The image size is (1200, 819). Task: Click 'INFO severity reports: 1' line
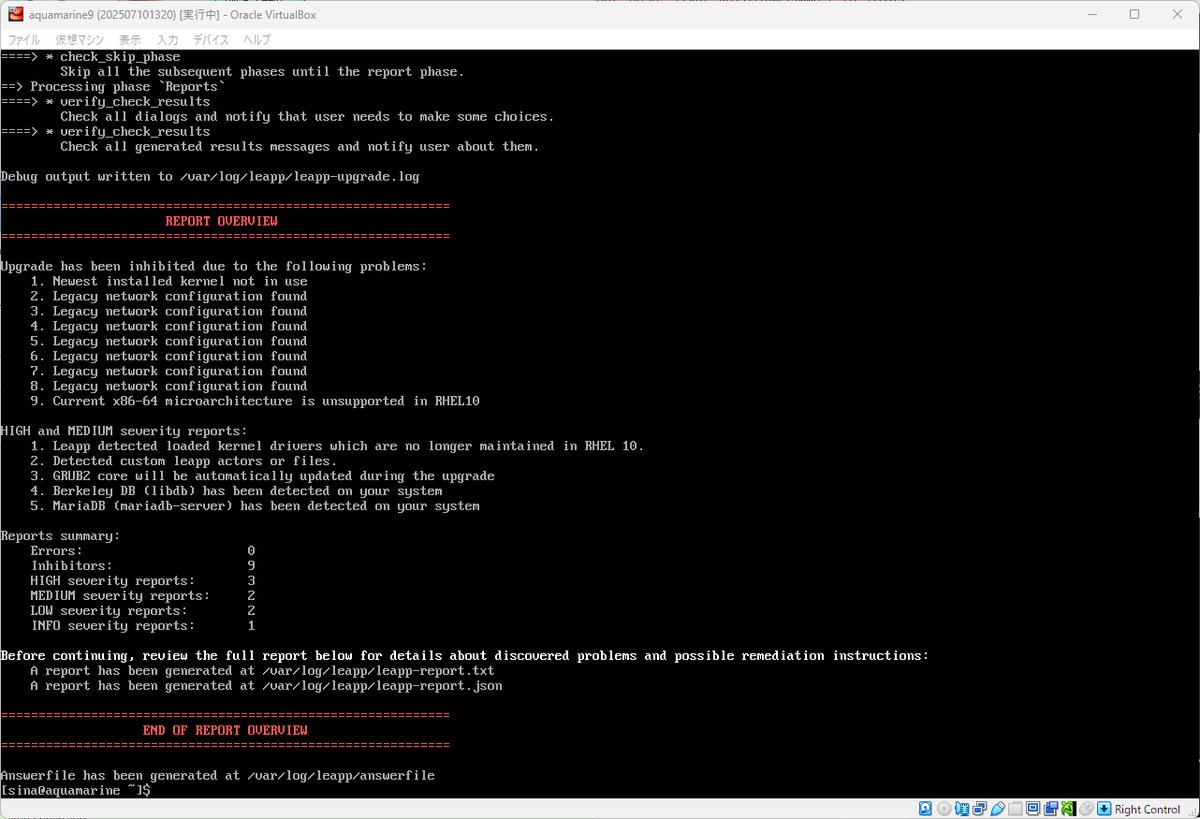pos(143,626)
